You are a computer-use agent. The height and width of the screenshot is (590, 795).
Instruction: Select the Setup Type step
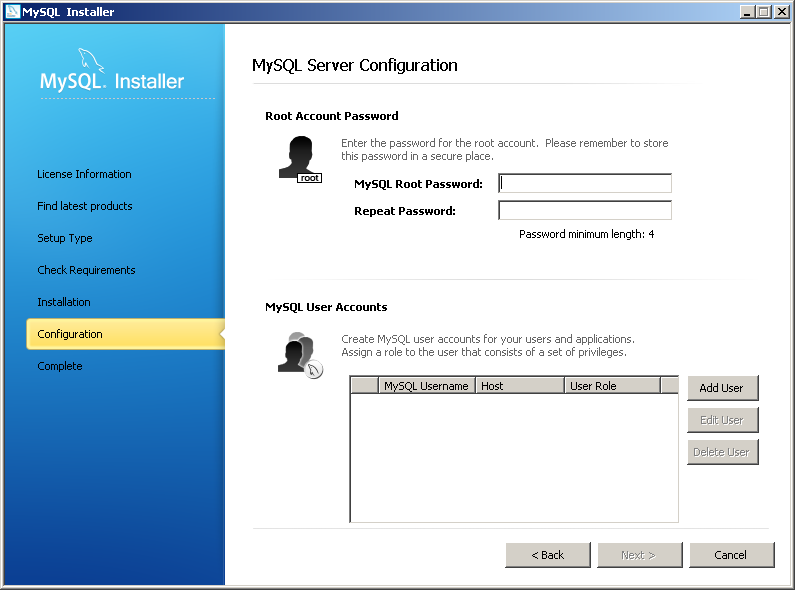[x=65, y=238]
